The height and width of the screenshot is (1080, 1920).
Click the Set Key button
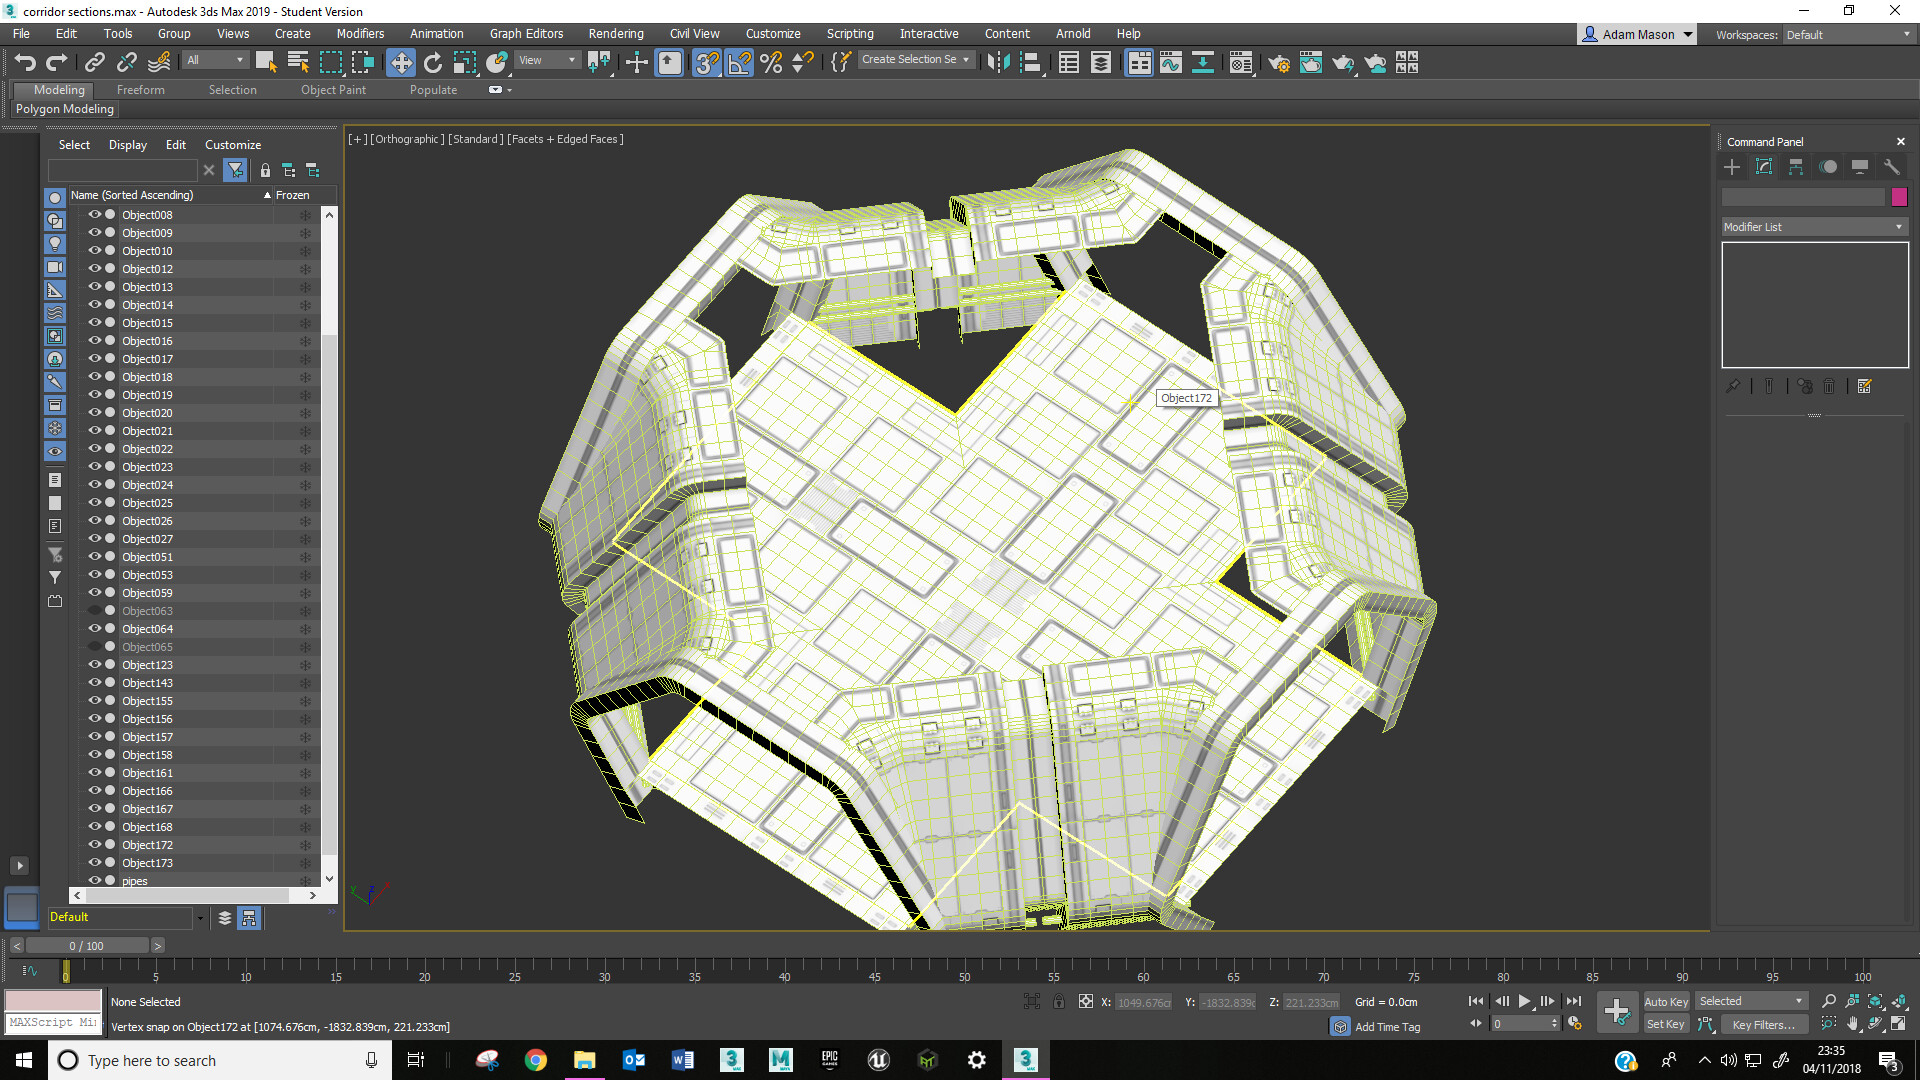1666,1024
